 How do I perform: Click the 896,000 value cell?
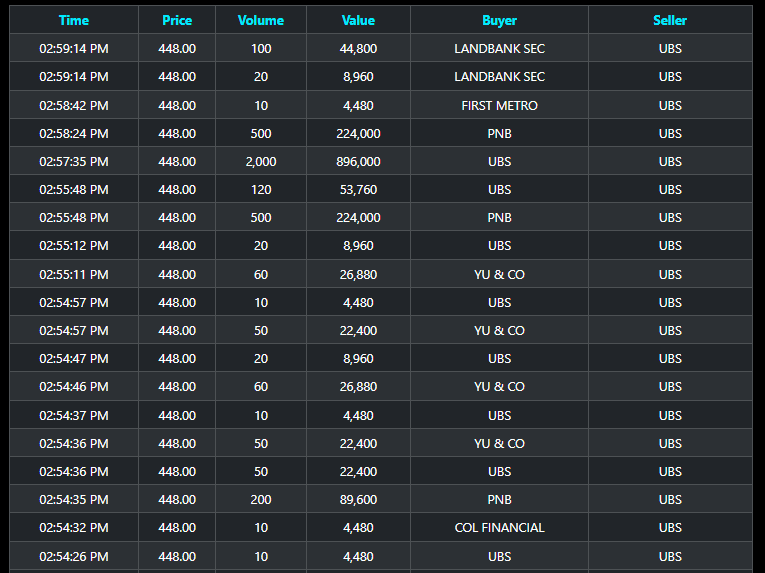[358, 161]
